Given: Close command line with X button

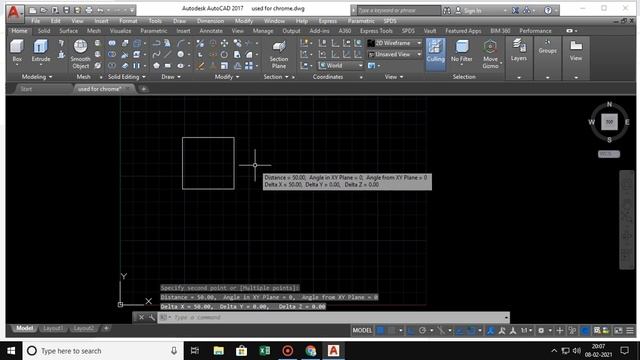Looking at the screenshot, I should [x=141, y=317].
